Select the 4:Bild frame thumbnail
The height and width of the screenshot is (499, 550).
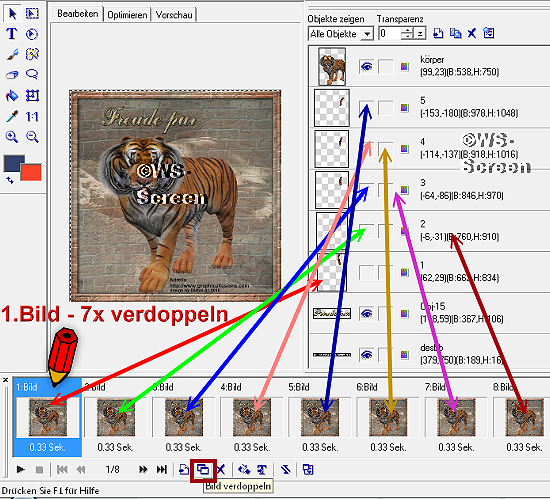(x=252, y=417)
